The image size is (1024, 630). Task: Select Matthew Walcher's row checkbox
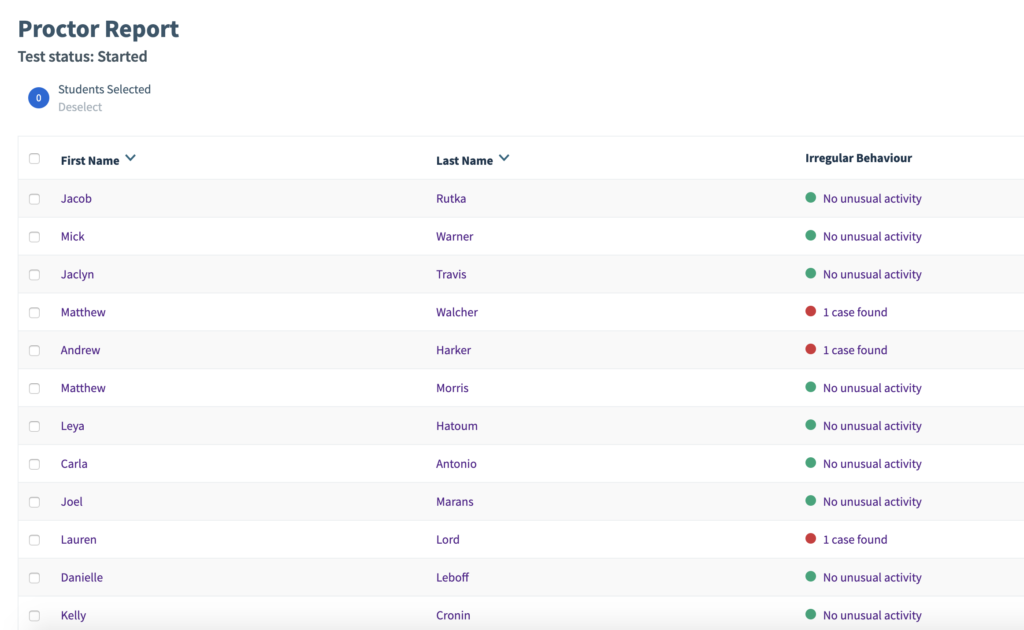pyautogui.click(x=35, y=313)
